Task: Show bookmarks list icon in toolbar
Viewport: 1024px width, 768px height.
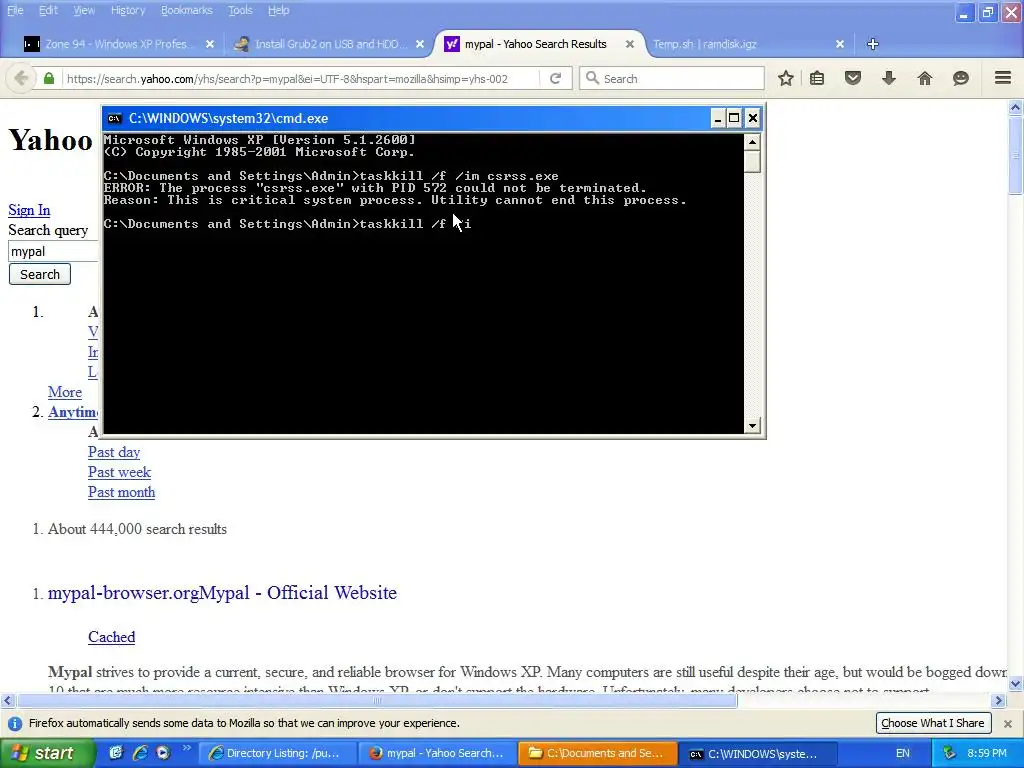Action: tap(817, 78)
